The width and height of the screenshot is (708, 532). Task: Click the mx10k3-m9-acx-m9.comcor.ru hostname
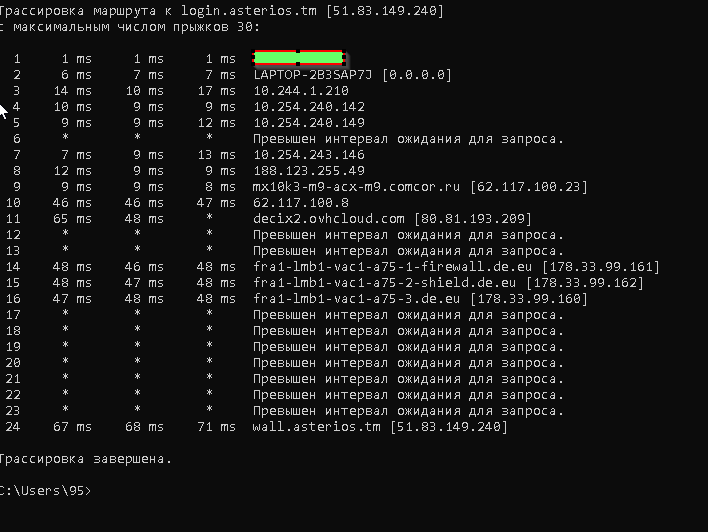tap(356, 187)
